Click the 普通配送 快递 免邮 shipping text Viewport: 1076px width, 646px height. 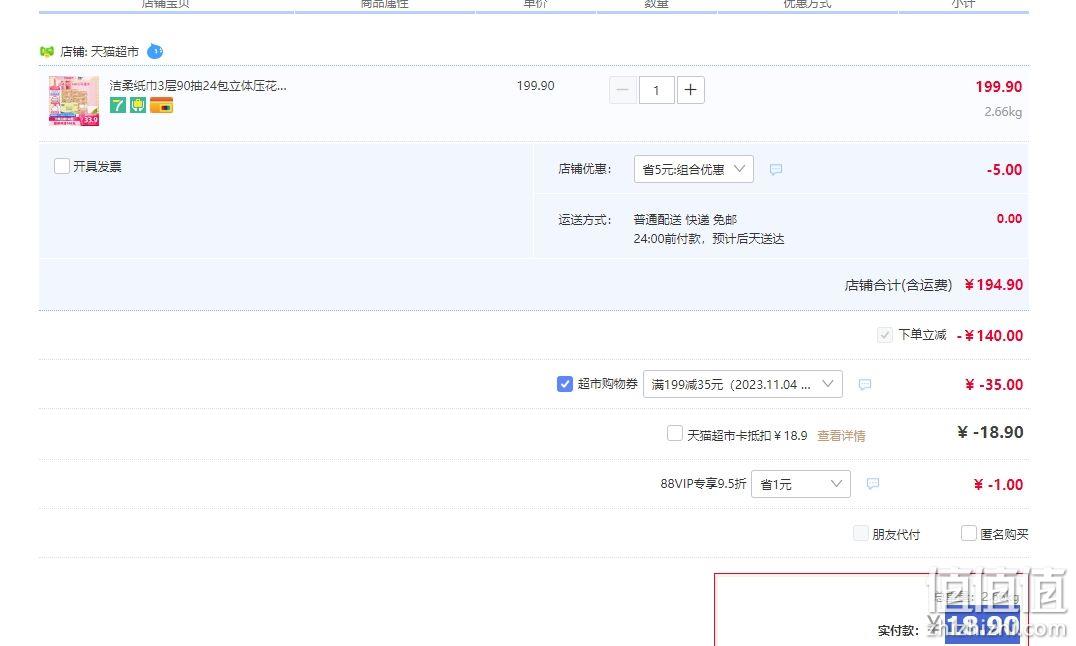click(x=685, y=220)
